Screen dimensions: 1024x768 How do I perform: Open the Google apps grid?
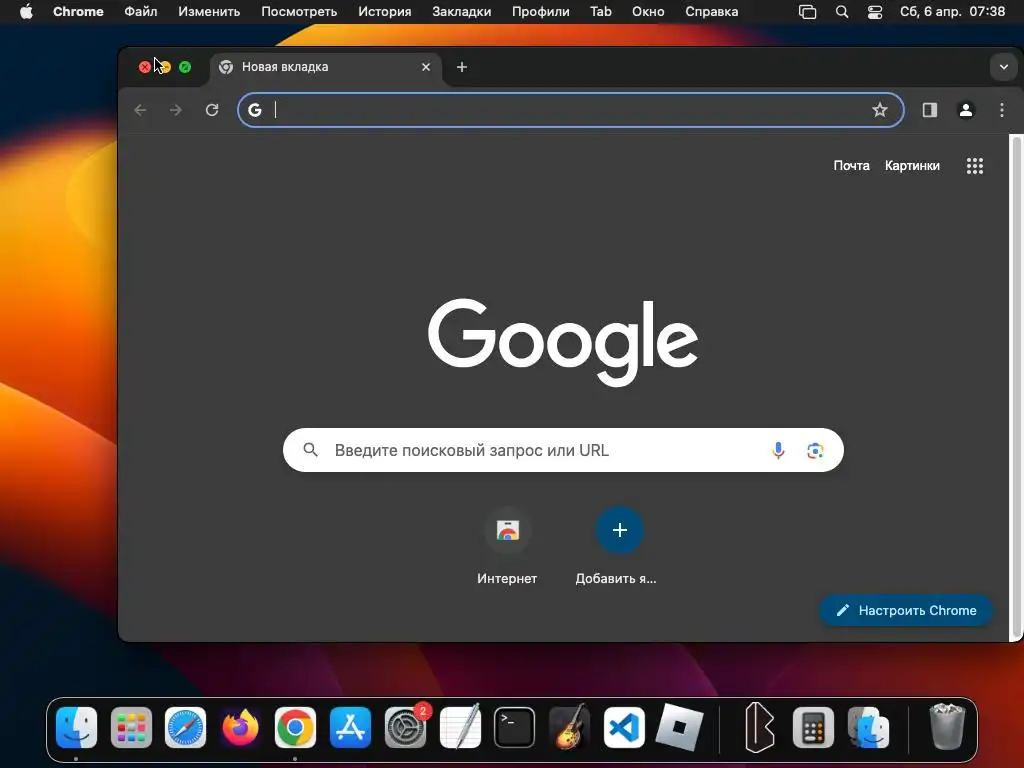[x=974, y=166]
